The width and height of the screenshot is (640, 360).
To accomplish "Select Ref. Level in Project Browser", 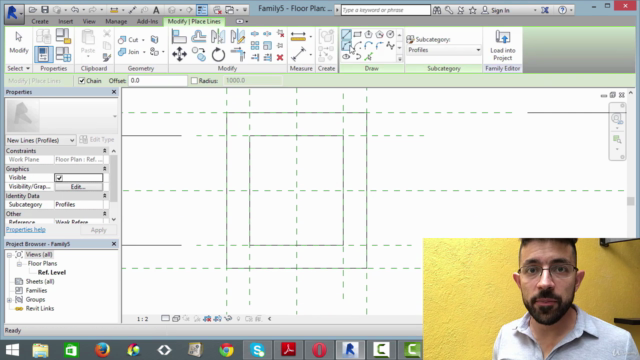I will [52, 273].
